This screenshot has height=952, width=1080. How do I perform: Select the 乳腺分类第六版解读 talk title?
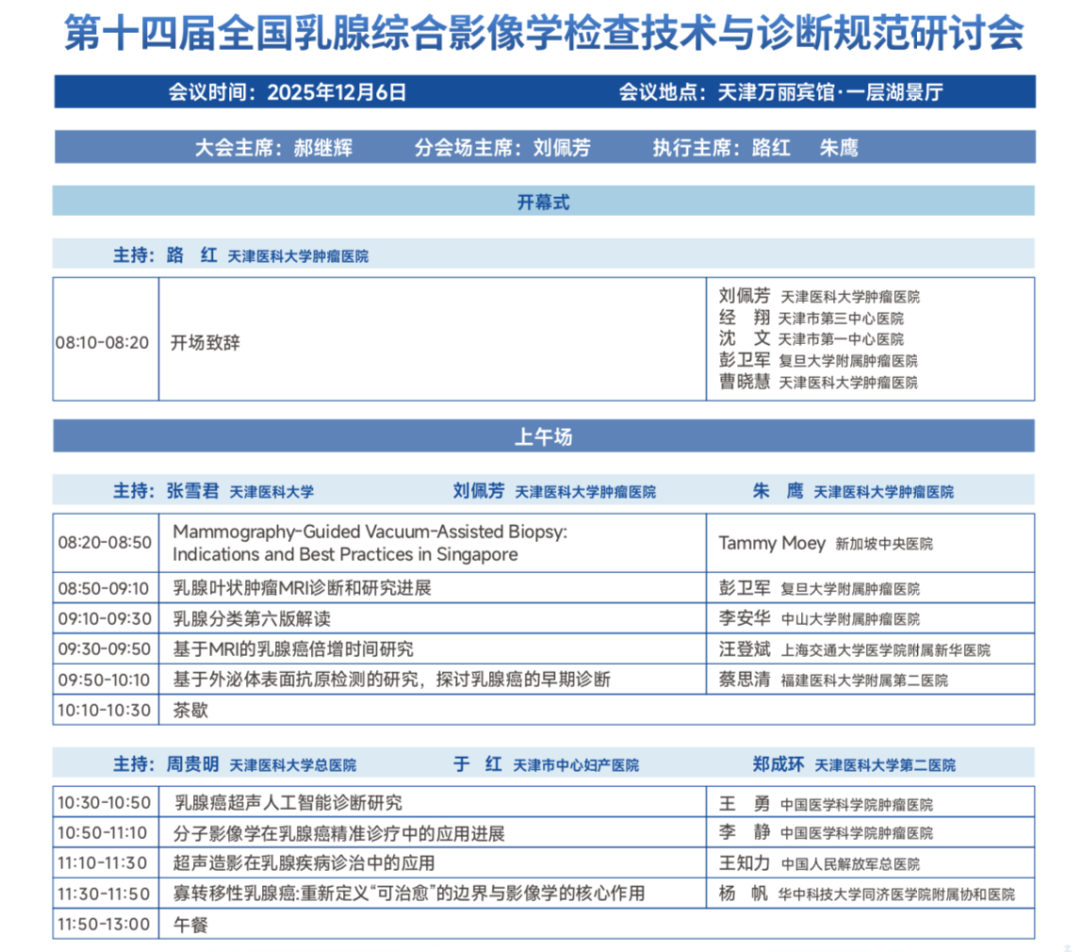[253, 618]
